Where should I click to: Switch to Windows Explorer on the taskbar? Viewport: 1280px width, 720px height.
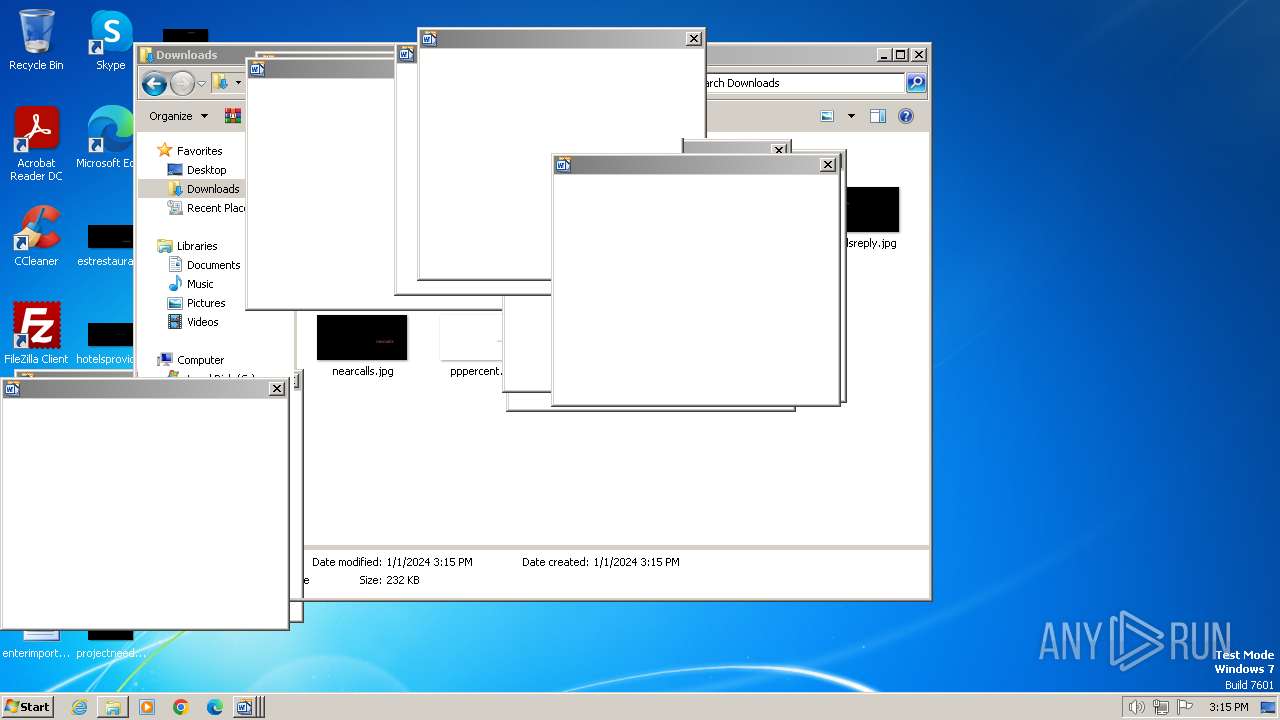[x=113, y=707]
